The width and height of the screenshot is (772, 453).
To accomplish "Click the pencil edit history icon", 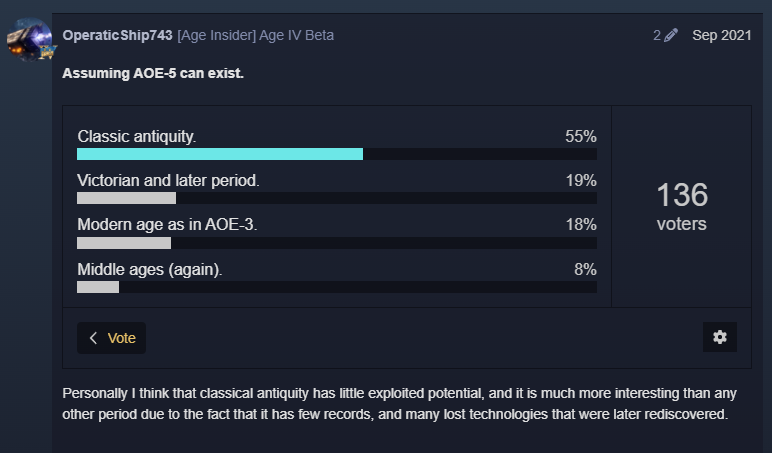I will (x=670, y=35).
